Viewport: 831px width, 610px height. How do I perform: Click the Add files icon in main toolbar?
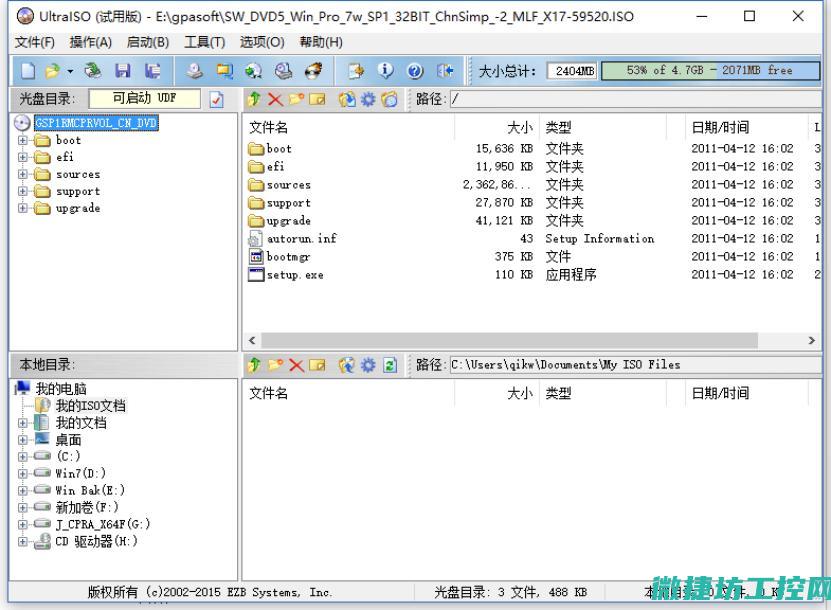tap(356, 70)
